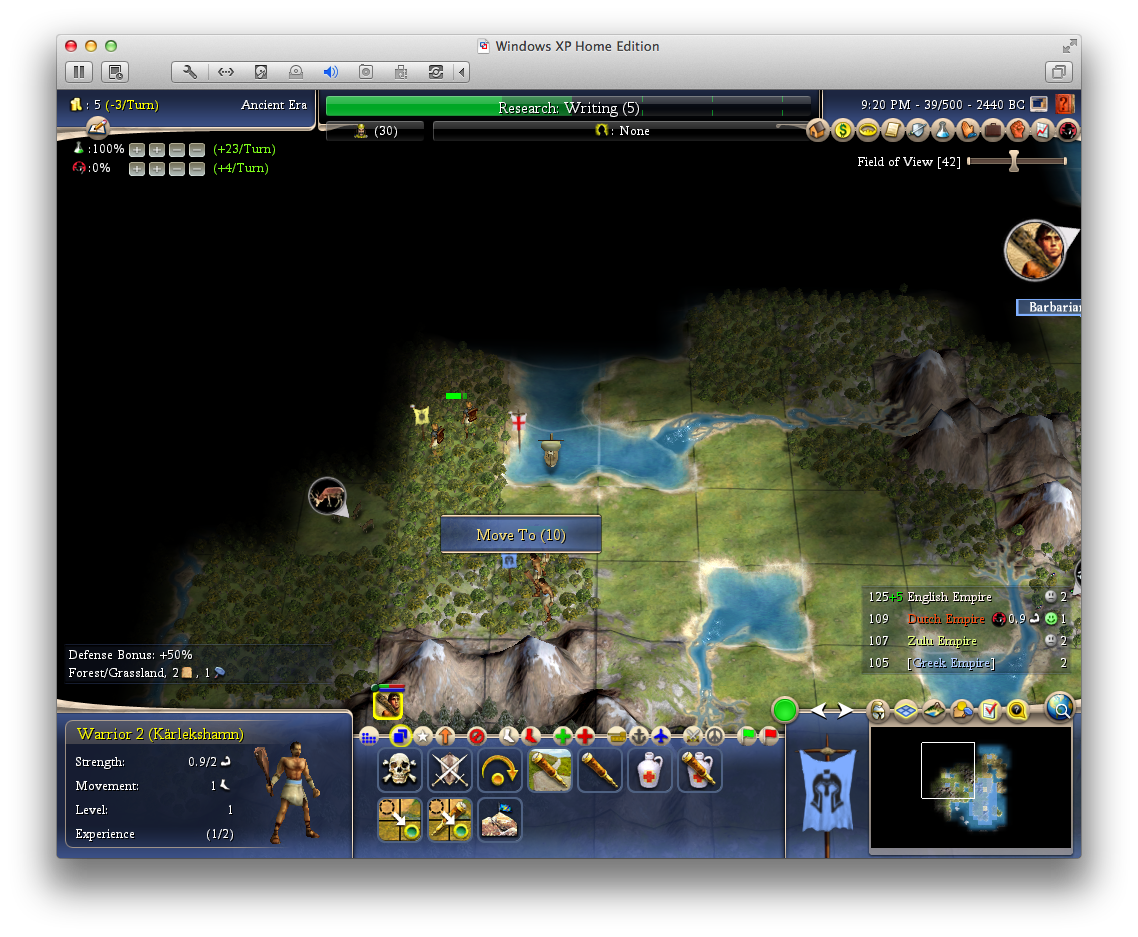Screen dimensions: 1138x937
Task: Open the Finance Advisor dollar icon
Action: [842, 131]
